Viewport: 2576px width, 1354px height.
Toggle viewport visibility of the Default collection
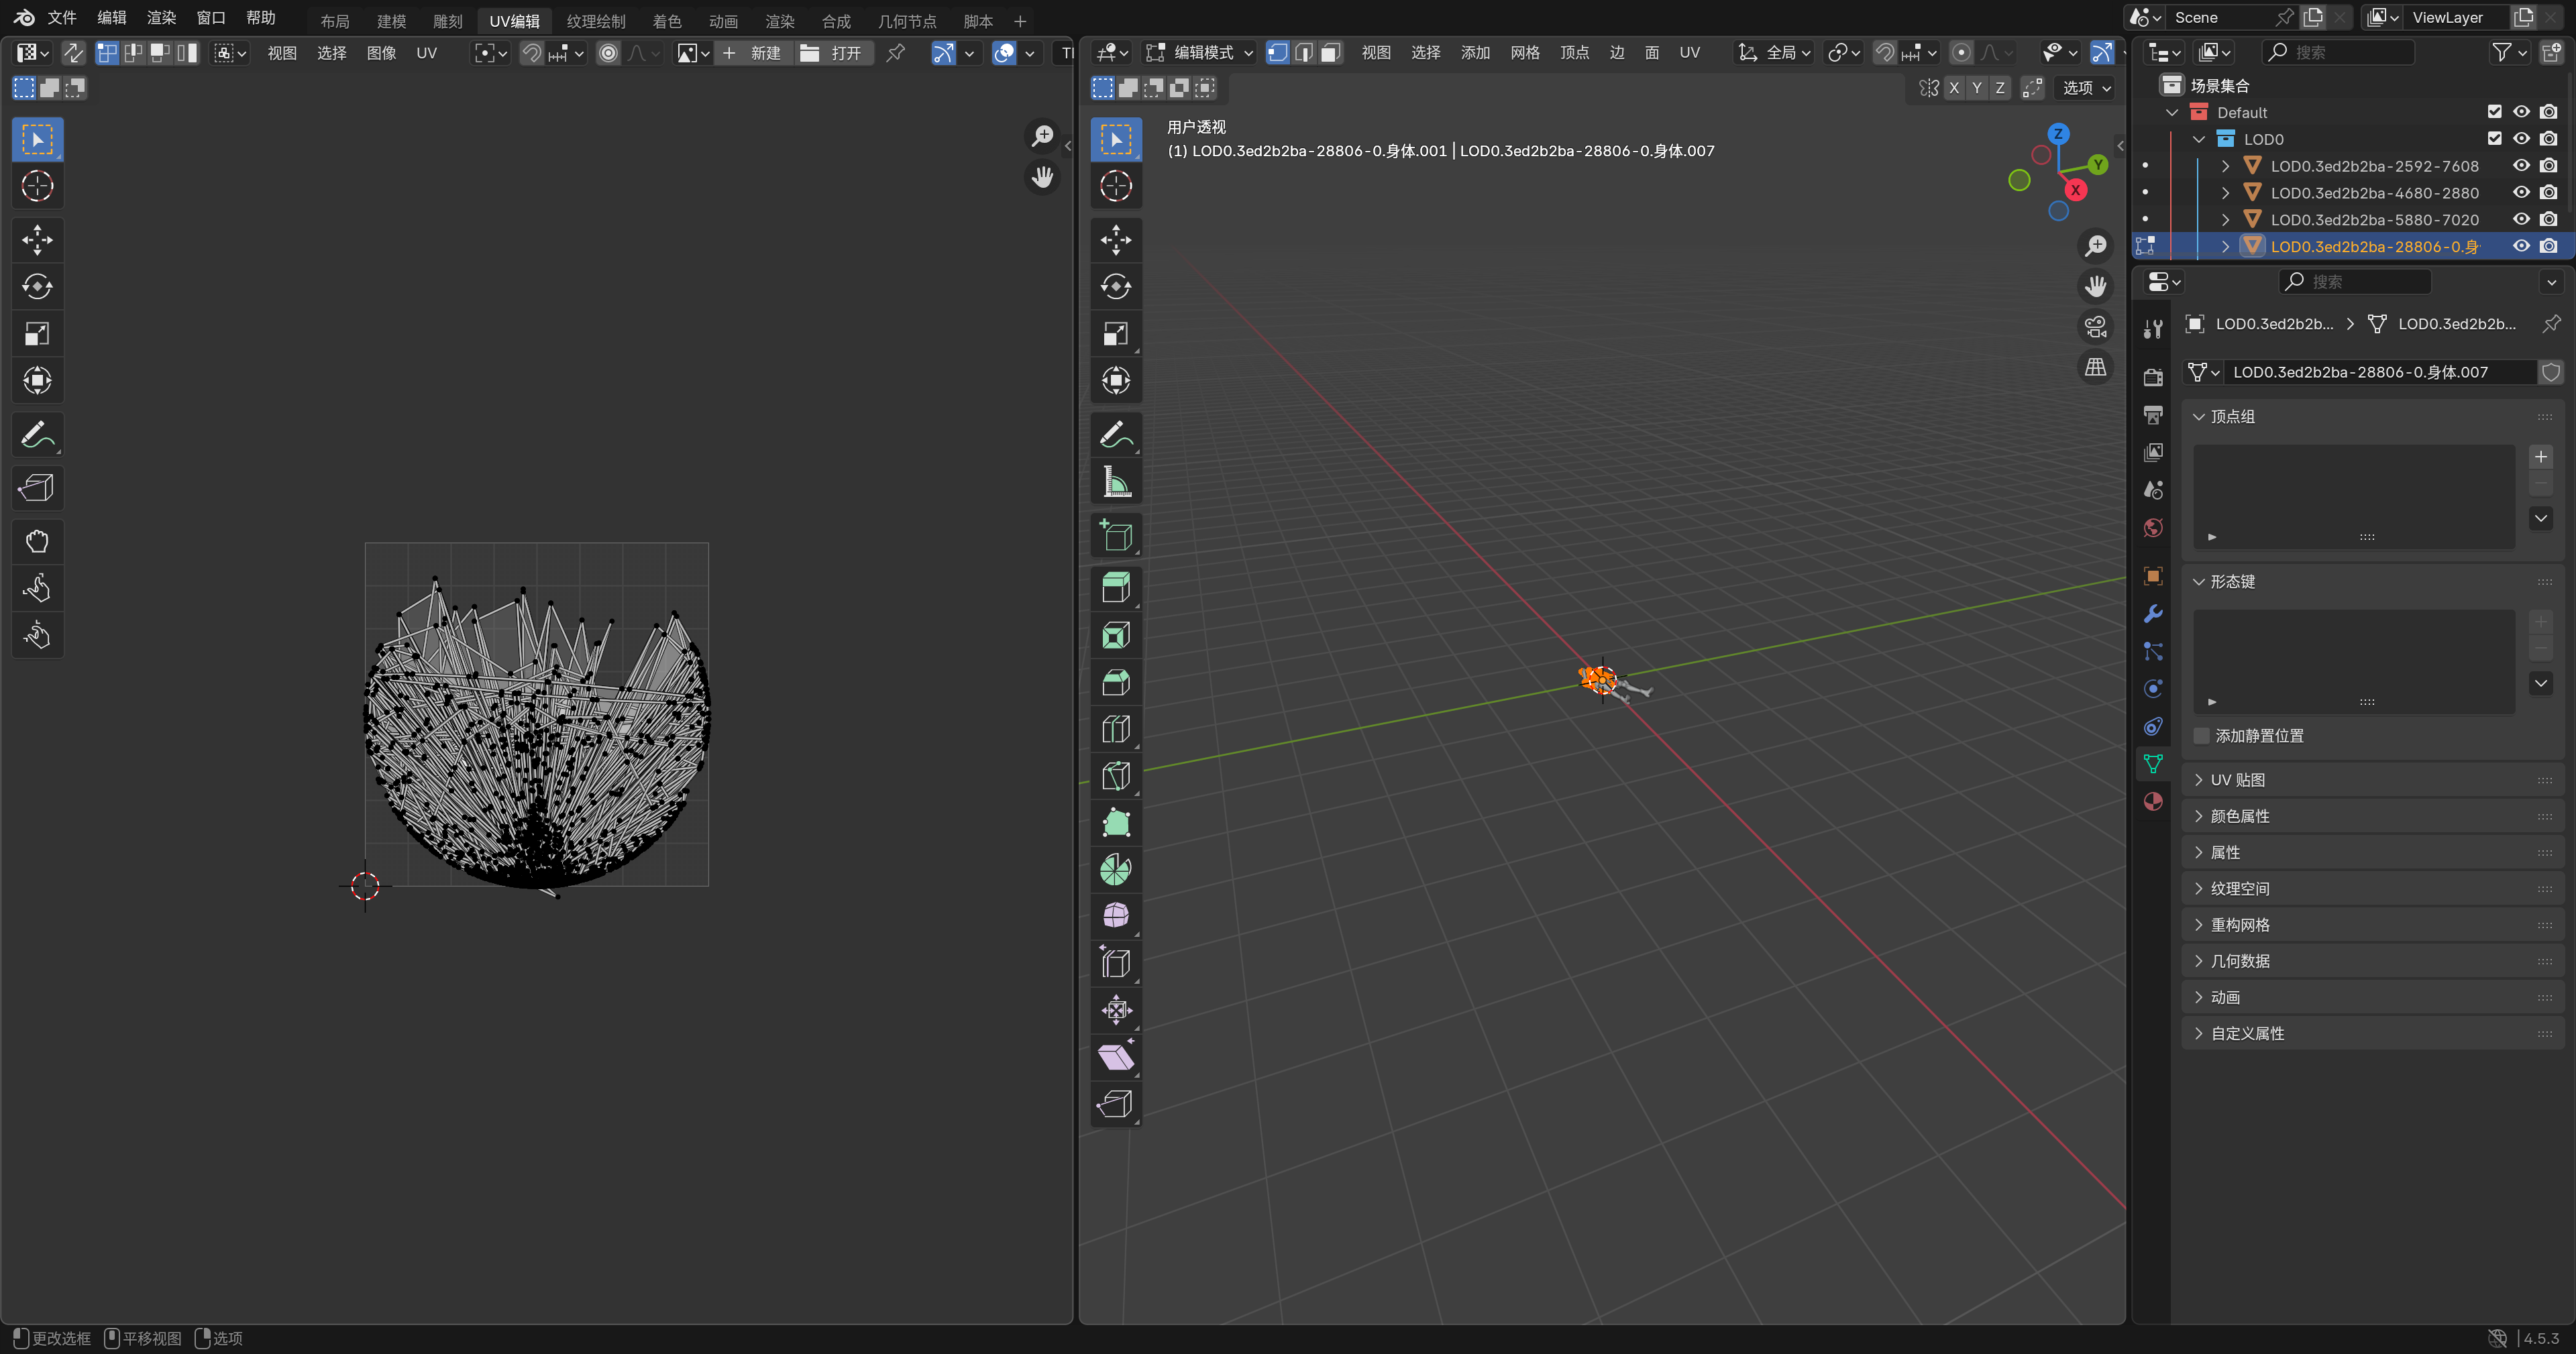tap(2521, 112)
